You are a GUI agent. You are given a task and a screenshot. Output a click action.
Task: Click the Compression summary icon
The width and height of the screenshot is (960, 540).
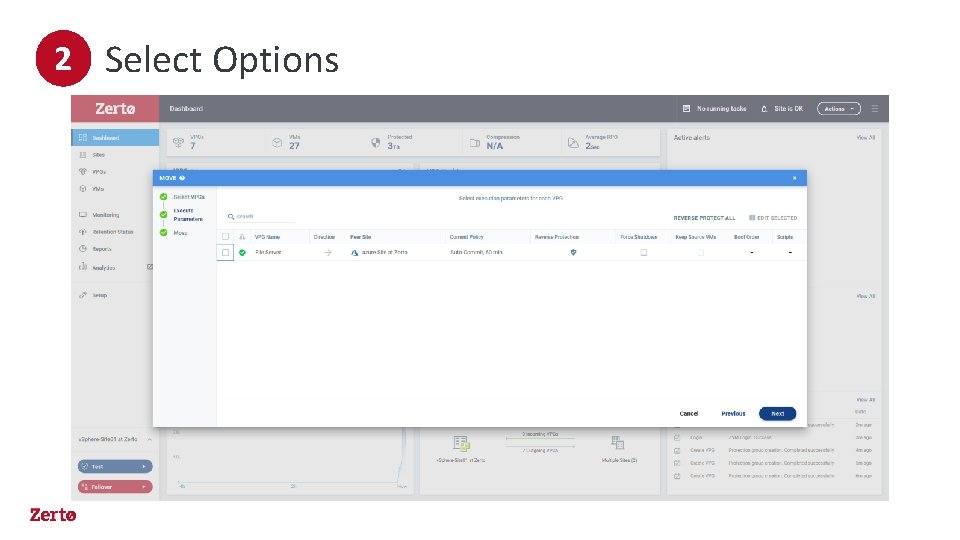pos(474,143)
